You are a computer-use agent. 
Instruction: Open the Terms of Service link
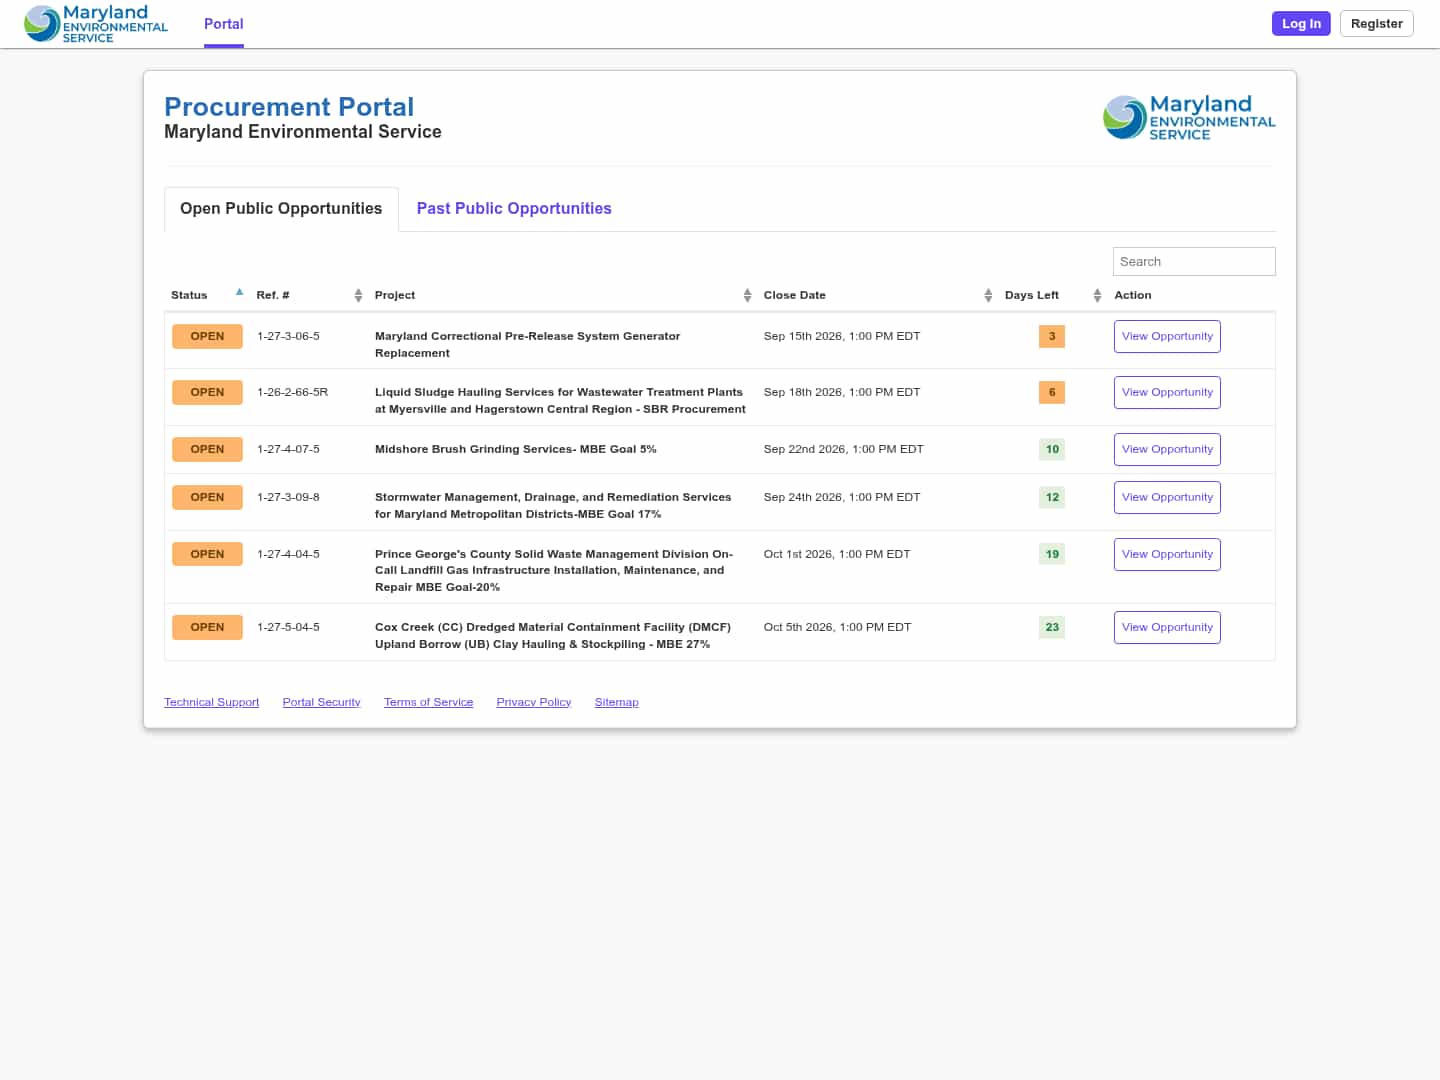click(428, 703)
